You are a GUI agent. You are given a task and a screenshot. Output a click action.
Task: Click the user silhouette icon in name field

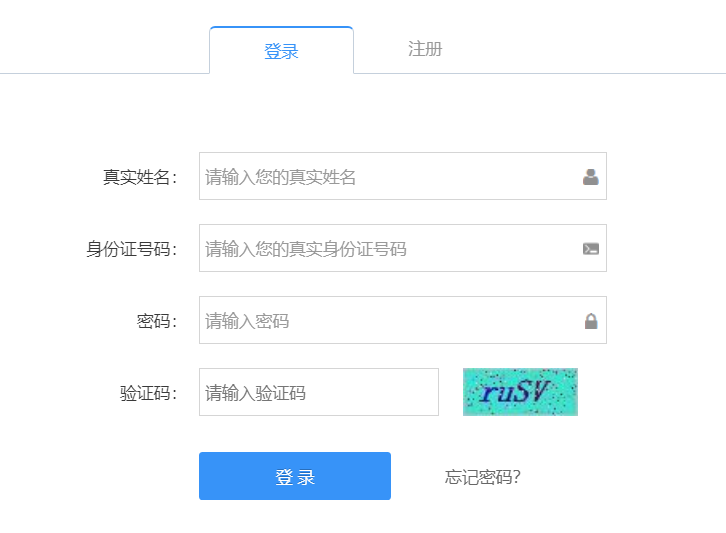click(590, 177)
